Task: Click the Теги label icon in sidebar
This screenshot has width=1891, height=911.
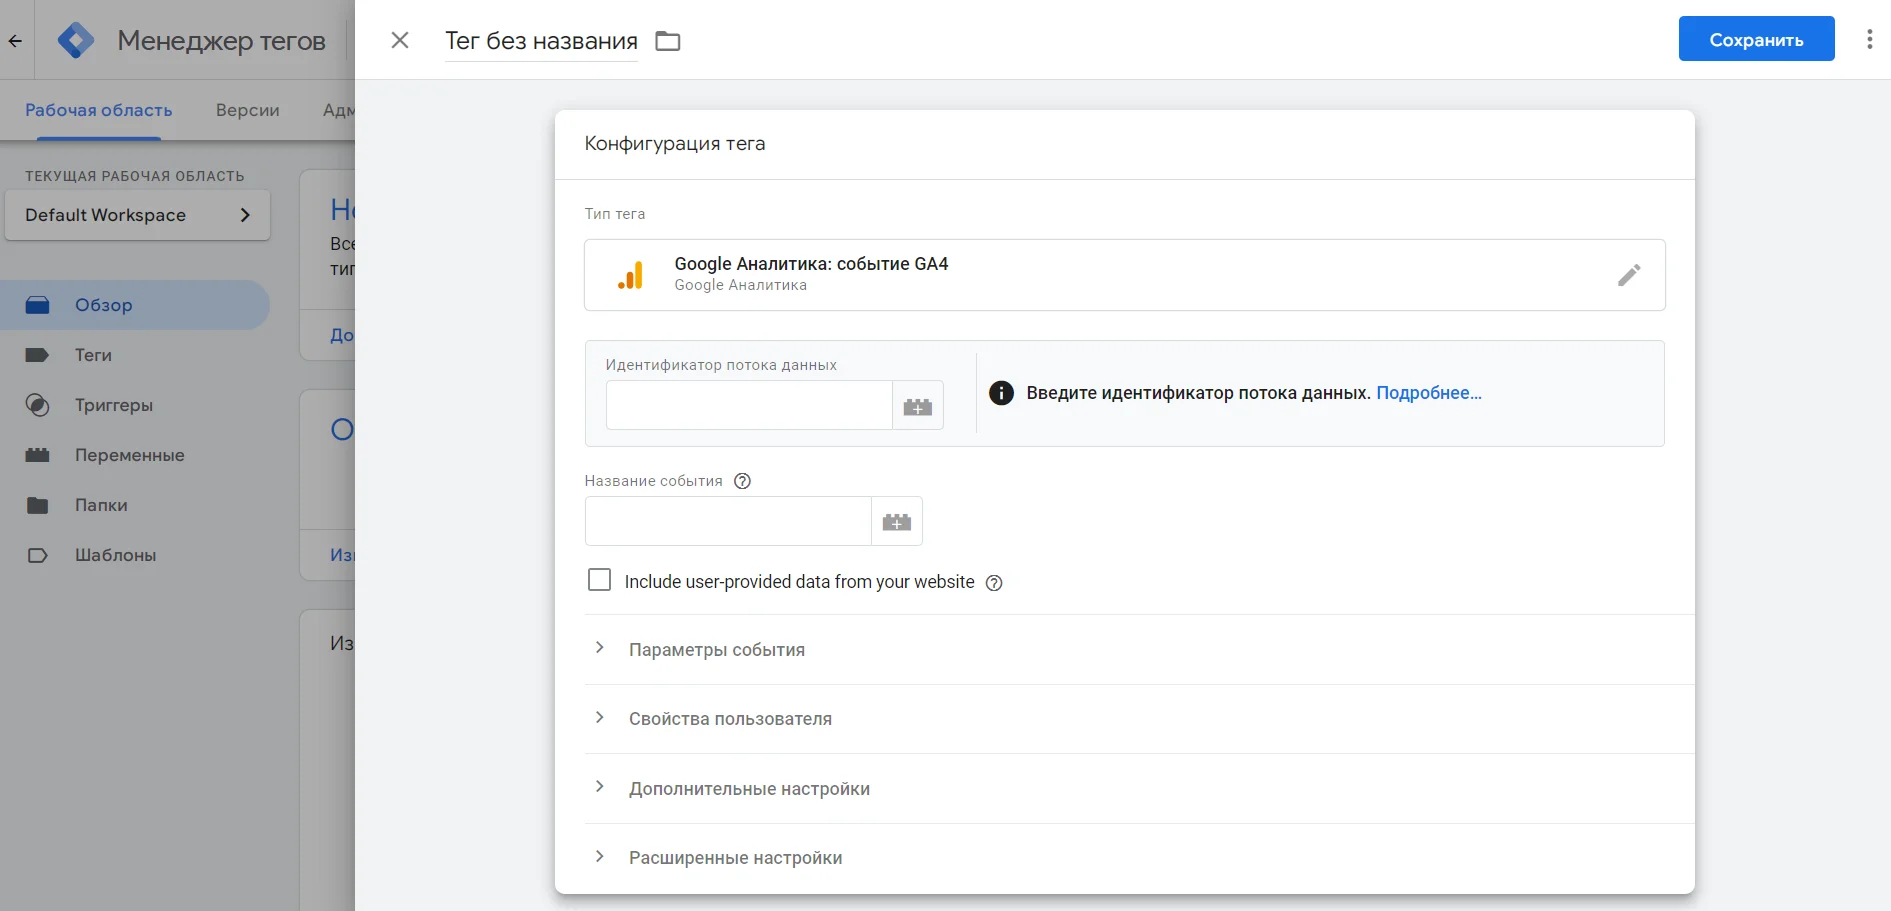Action: tap(37, 355)
